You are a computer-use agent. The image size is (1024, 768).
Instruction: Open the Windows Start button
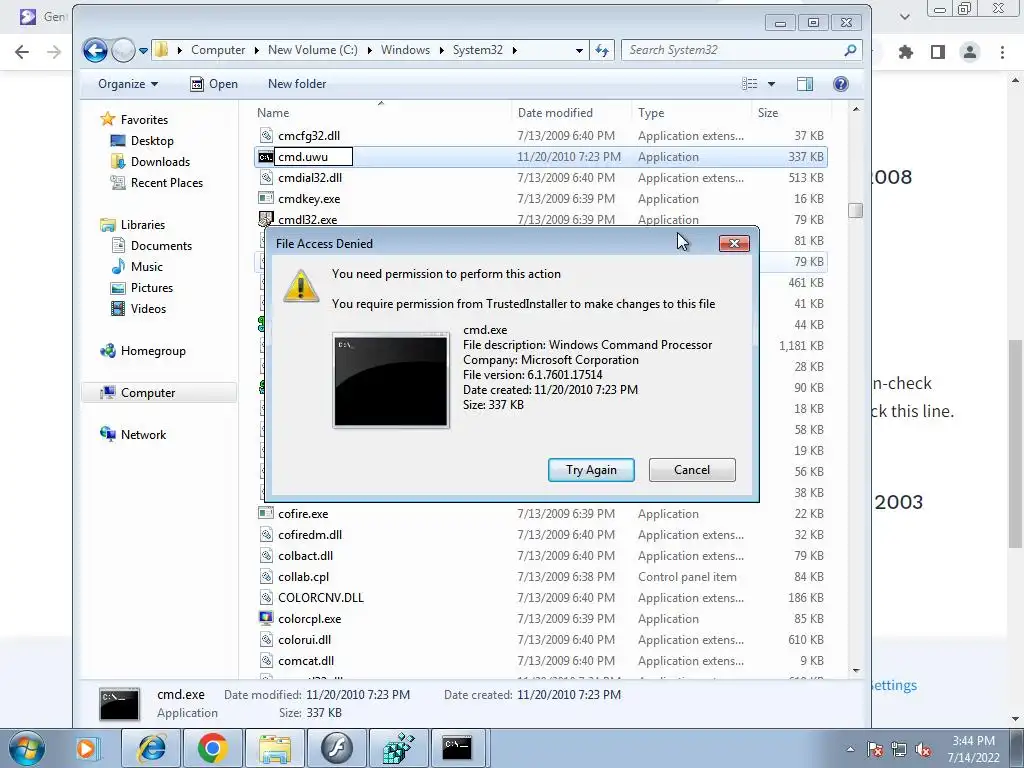(27, 748)
